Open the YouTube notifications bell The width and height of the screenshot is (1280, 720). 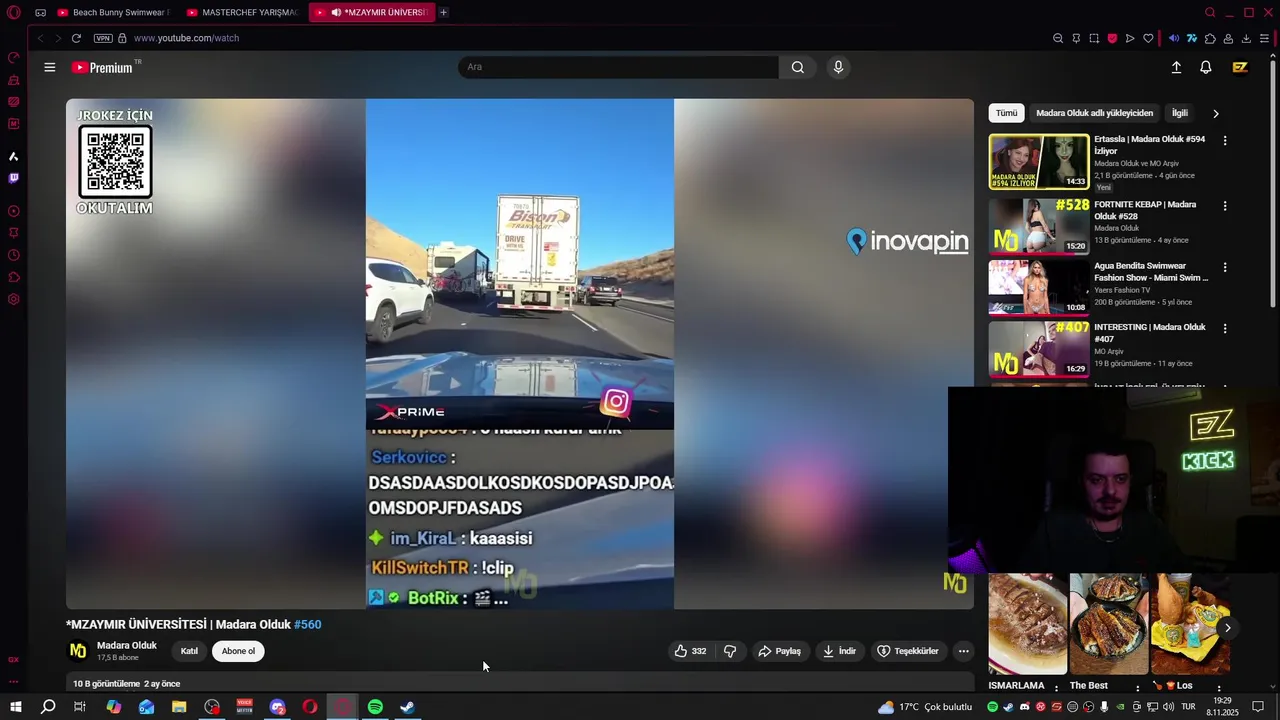(x=1206, y=67)
